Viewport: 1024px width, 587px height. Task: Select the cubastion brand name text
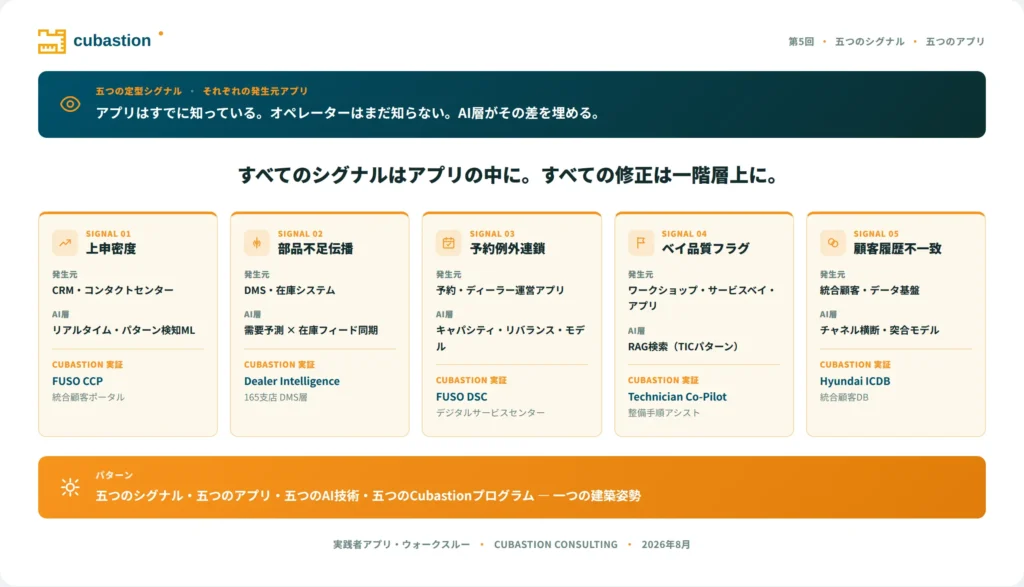[112, 40]
